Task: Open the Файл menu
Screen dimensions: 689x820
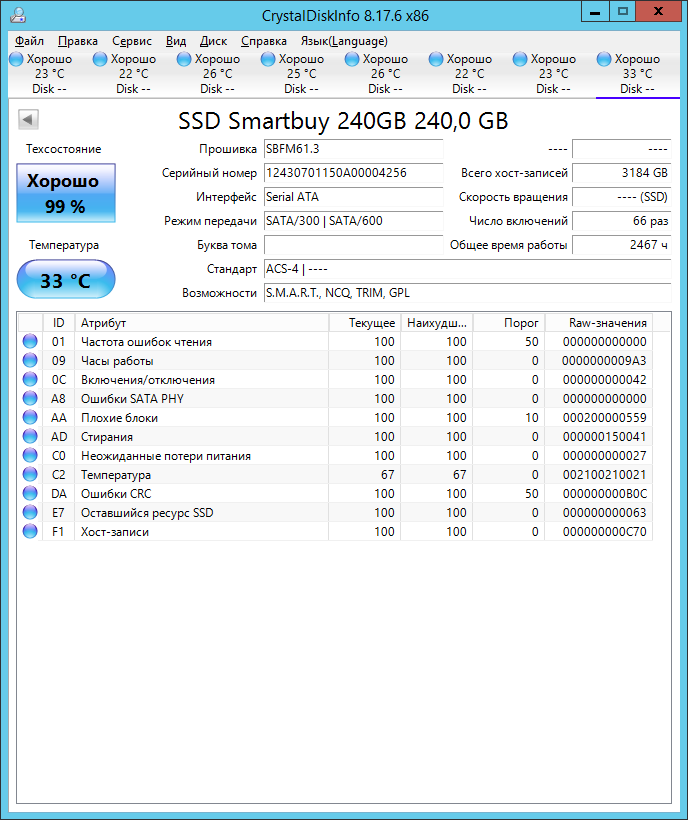Action: point(29,41)
